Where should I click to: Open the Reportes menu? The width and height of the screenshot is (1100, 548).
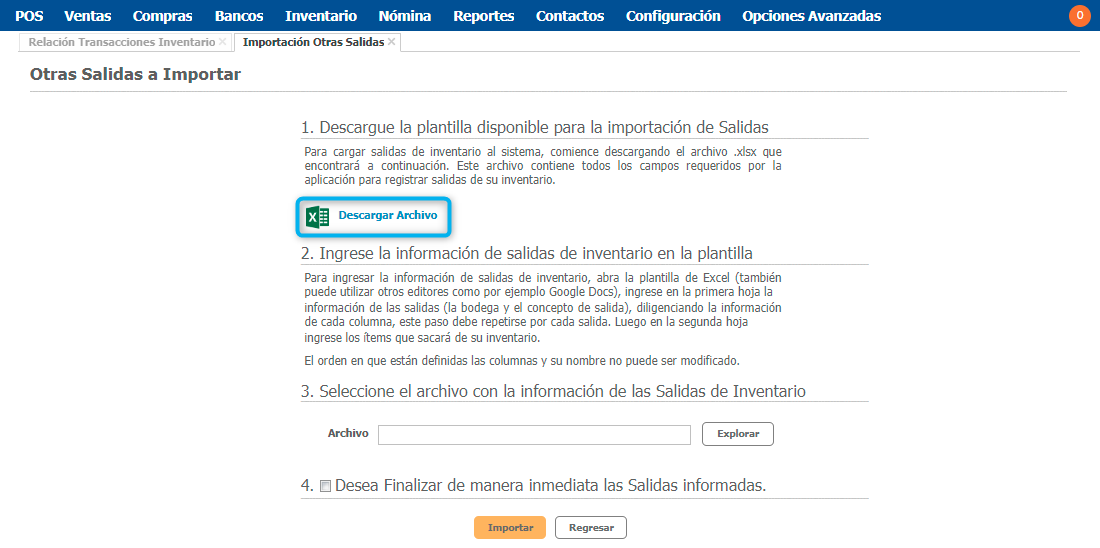coord(483,16)
